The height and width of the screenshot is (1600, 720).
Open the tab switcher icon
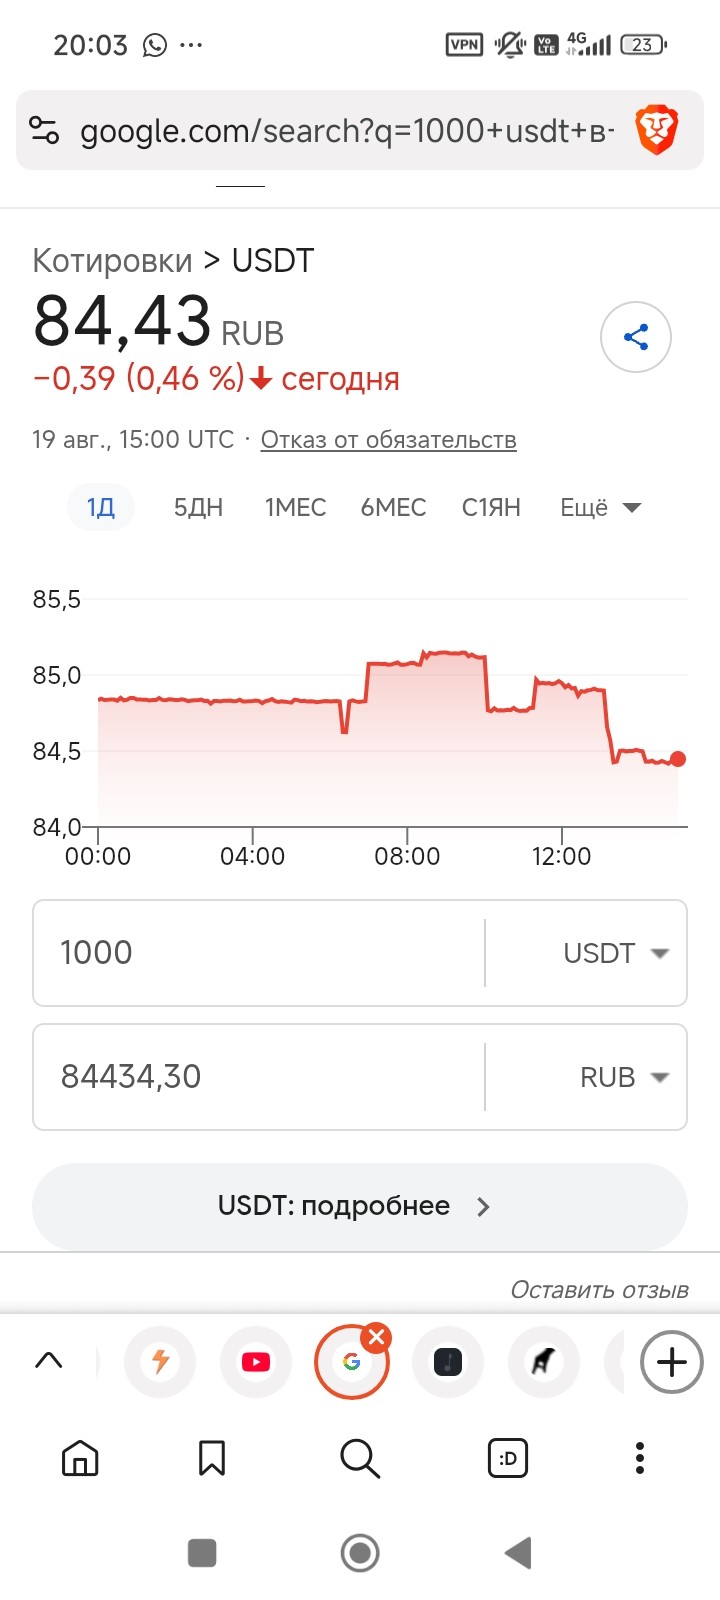508,1458
